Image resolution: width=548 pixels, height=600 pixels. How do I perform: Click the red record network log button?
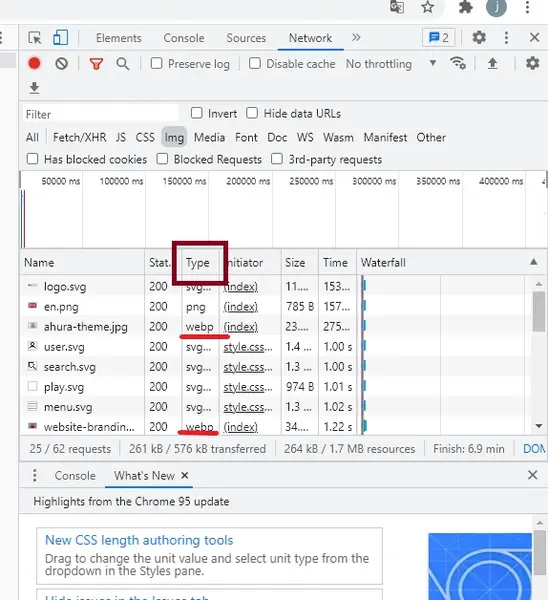[34, 63]
